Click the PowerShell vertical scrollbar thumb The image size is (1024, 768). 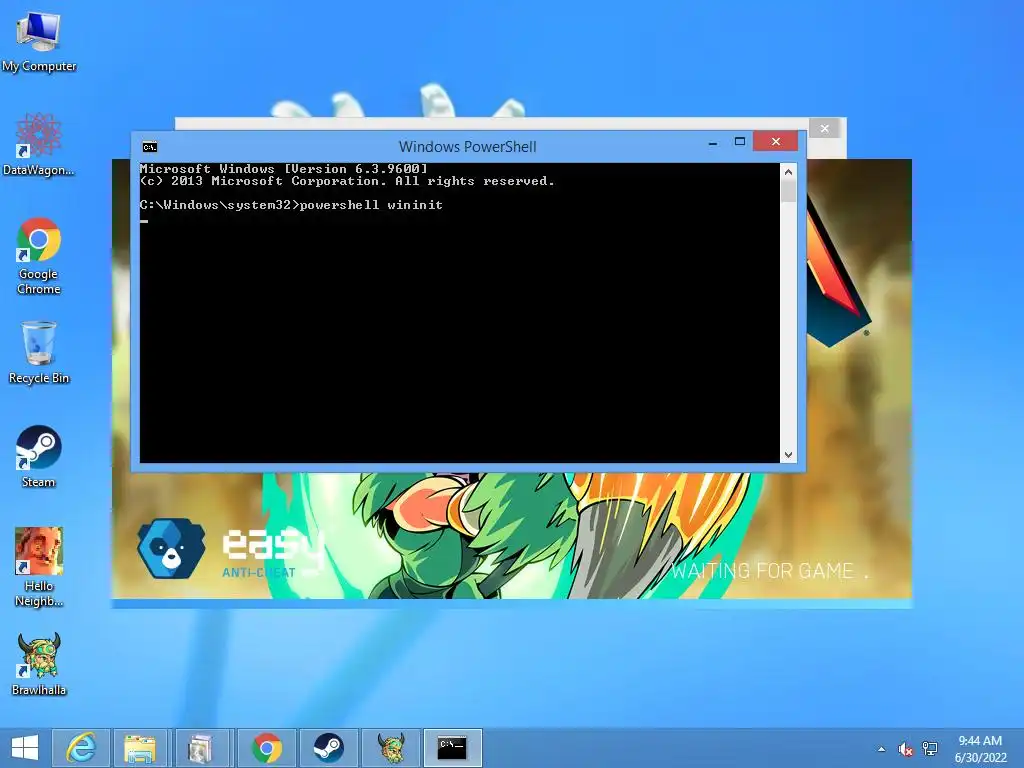[788, 192]
